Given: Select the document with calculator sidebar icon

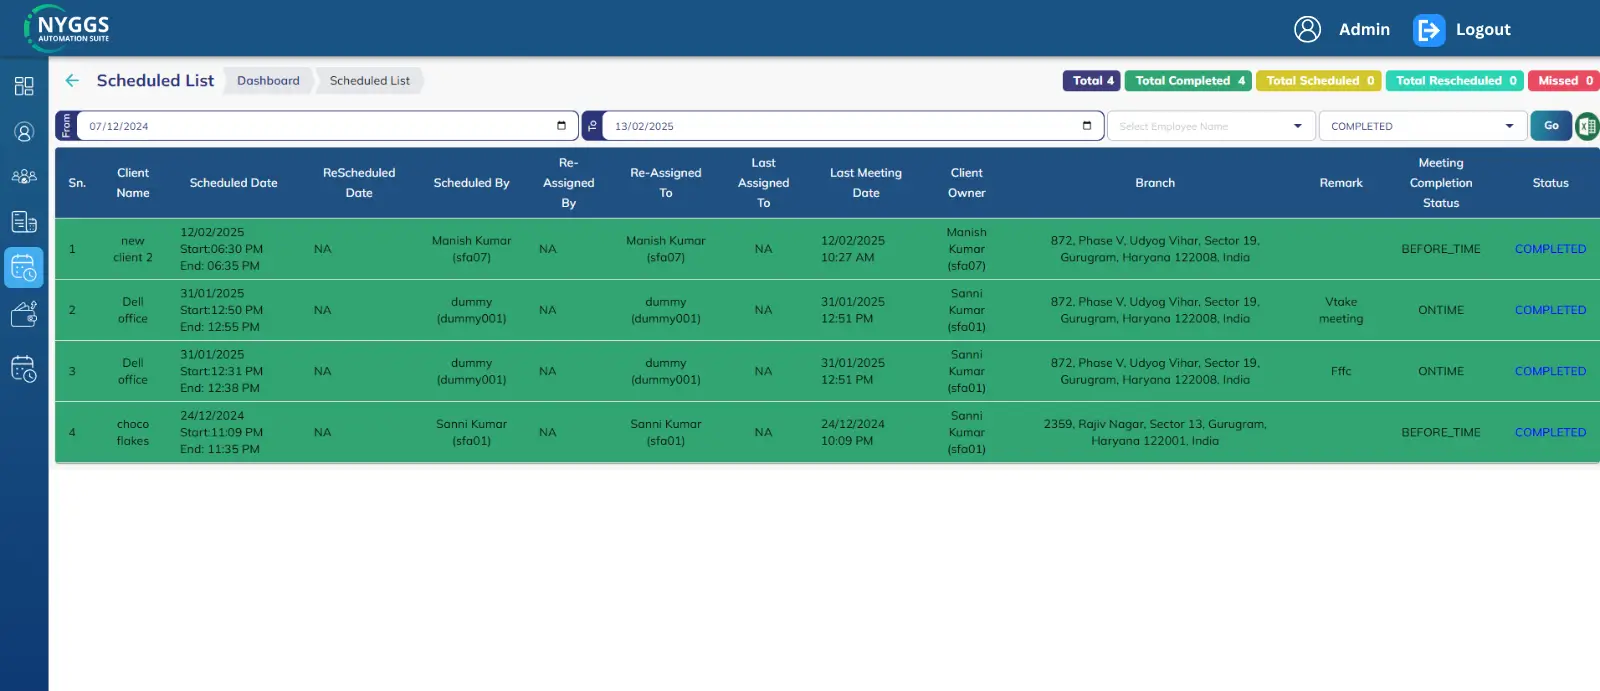Looking at the screenshot, I should tap(24, 222).
